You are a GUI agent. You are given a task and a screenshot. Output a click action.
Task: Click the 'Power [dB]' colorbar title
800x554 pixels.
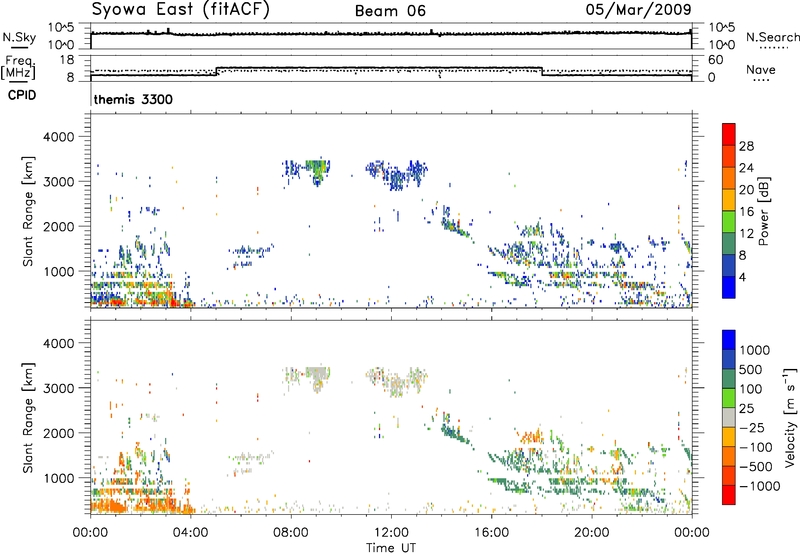pos(763,211)
